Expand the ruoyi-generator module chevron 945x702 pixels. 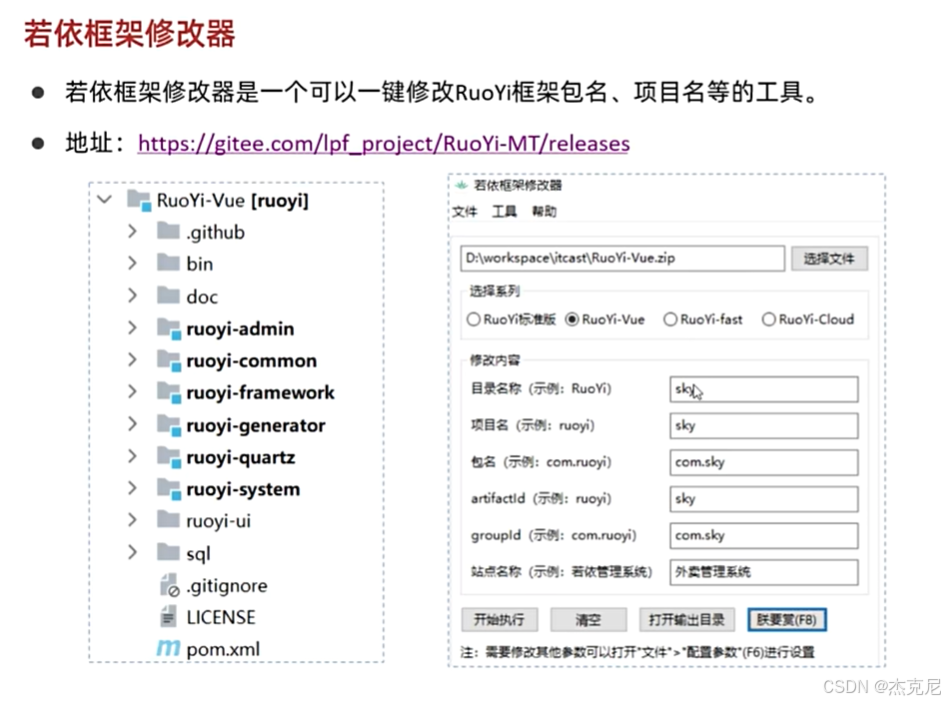click(132, 424)
